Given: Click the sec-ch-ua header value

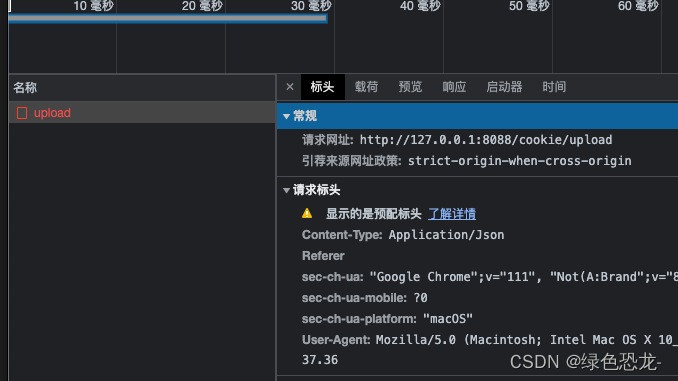Looking at the screenshot, I should (x=524, y=277).
